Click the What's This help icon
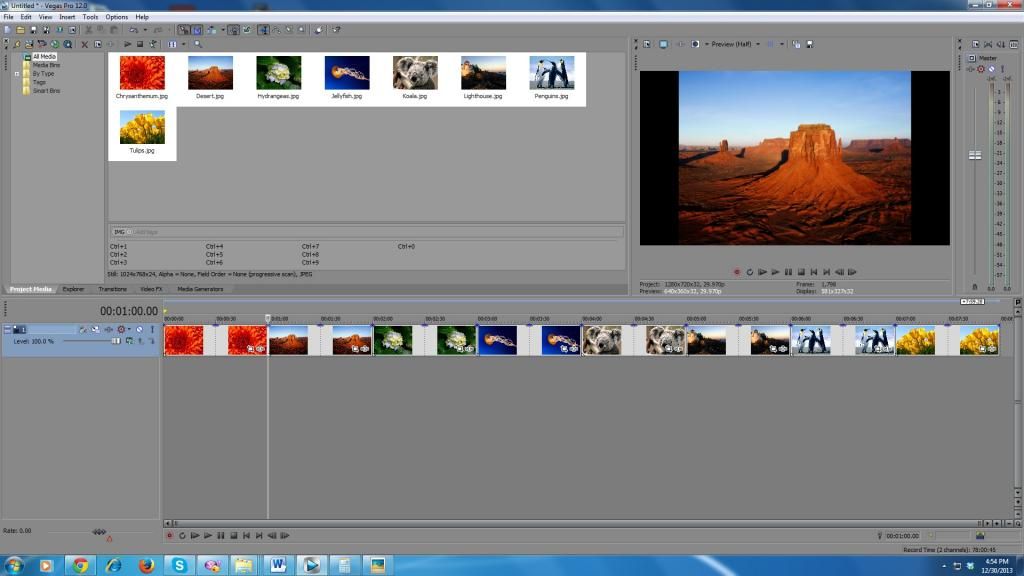This screenshot has width=1024, height=576. click(x=336, y=30)
